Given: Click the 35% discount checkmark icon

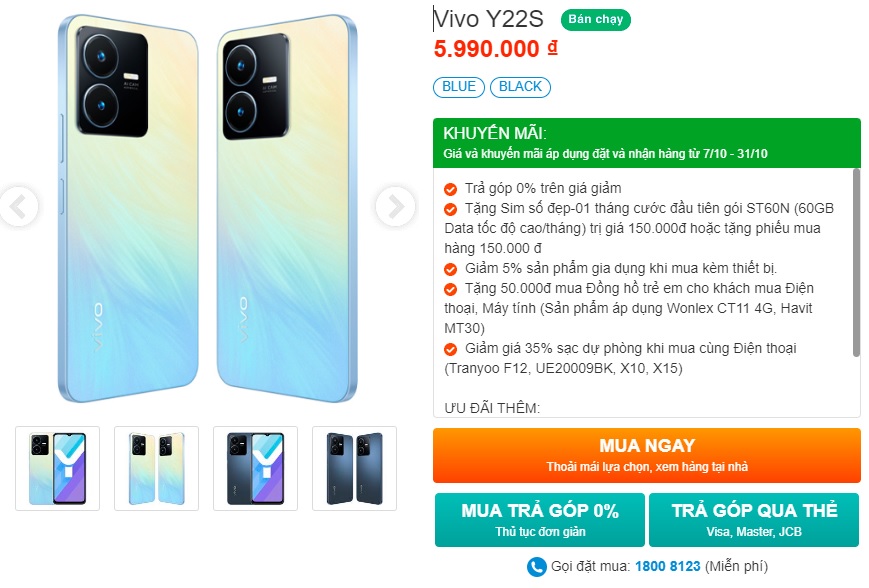Looking at the screenshot, I should click(451, 349).
